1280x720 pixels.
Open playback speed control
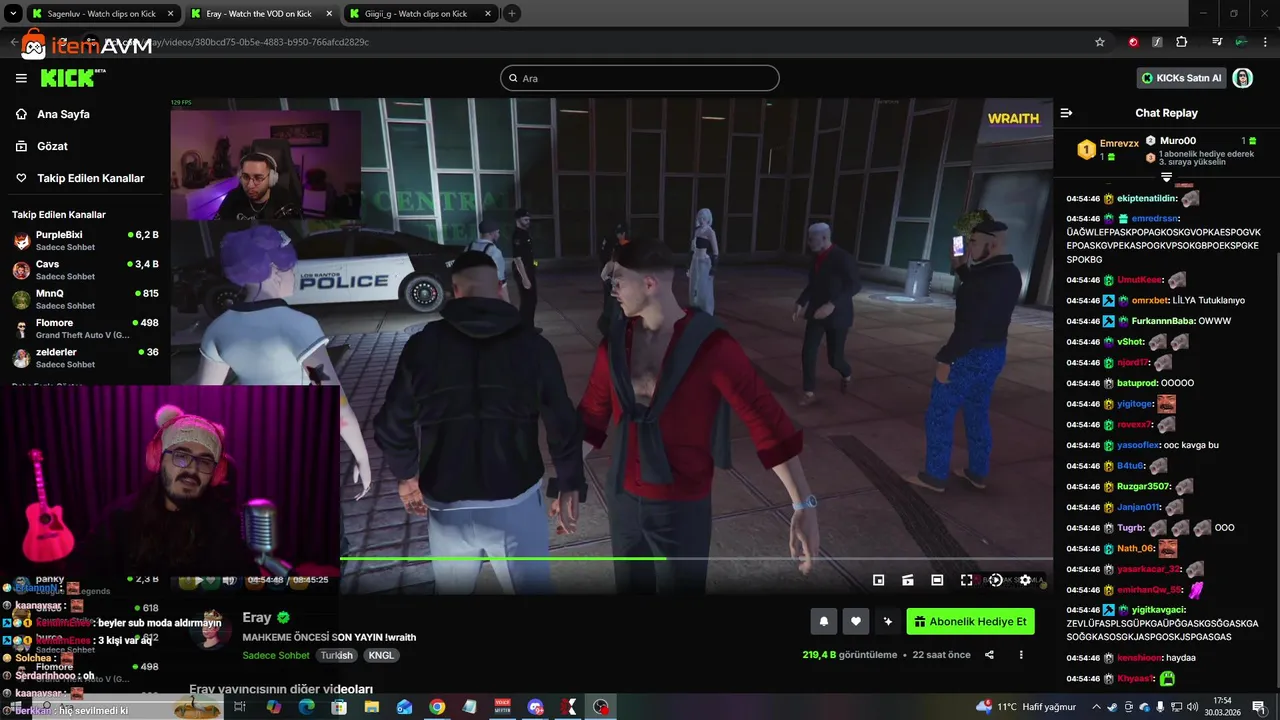click(995, 580)
